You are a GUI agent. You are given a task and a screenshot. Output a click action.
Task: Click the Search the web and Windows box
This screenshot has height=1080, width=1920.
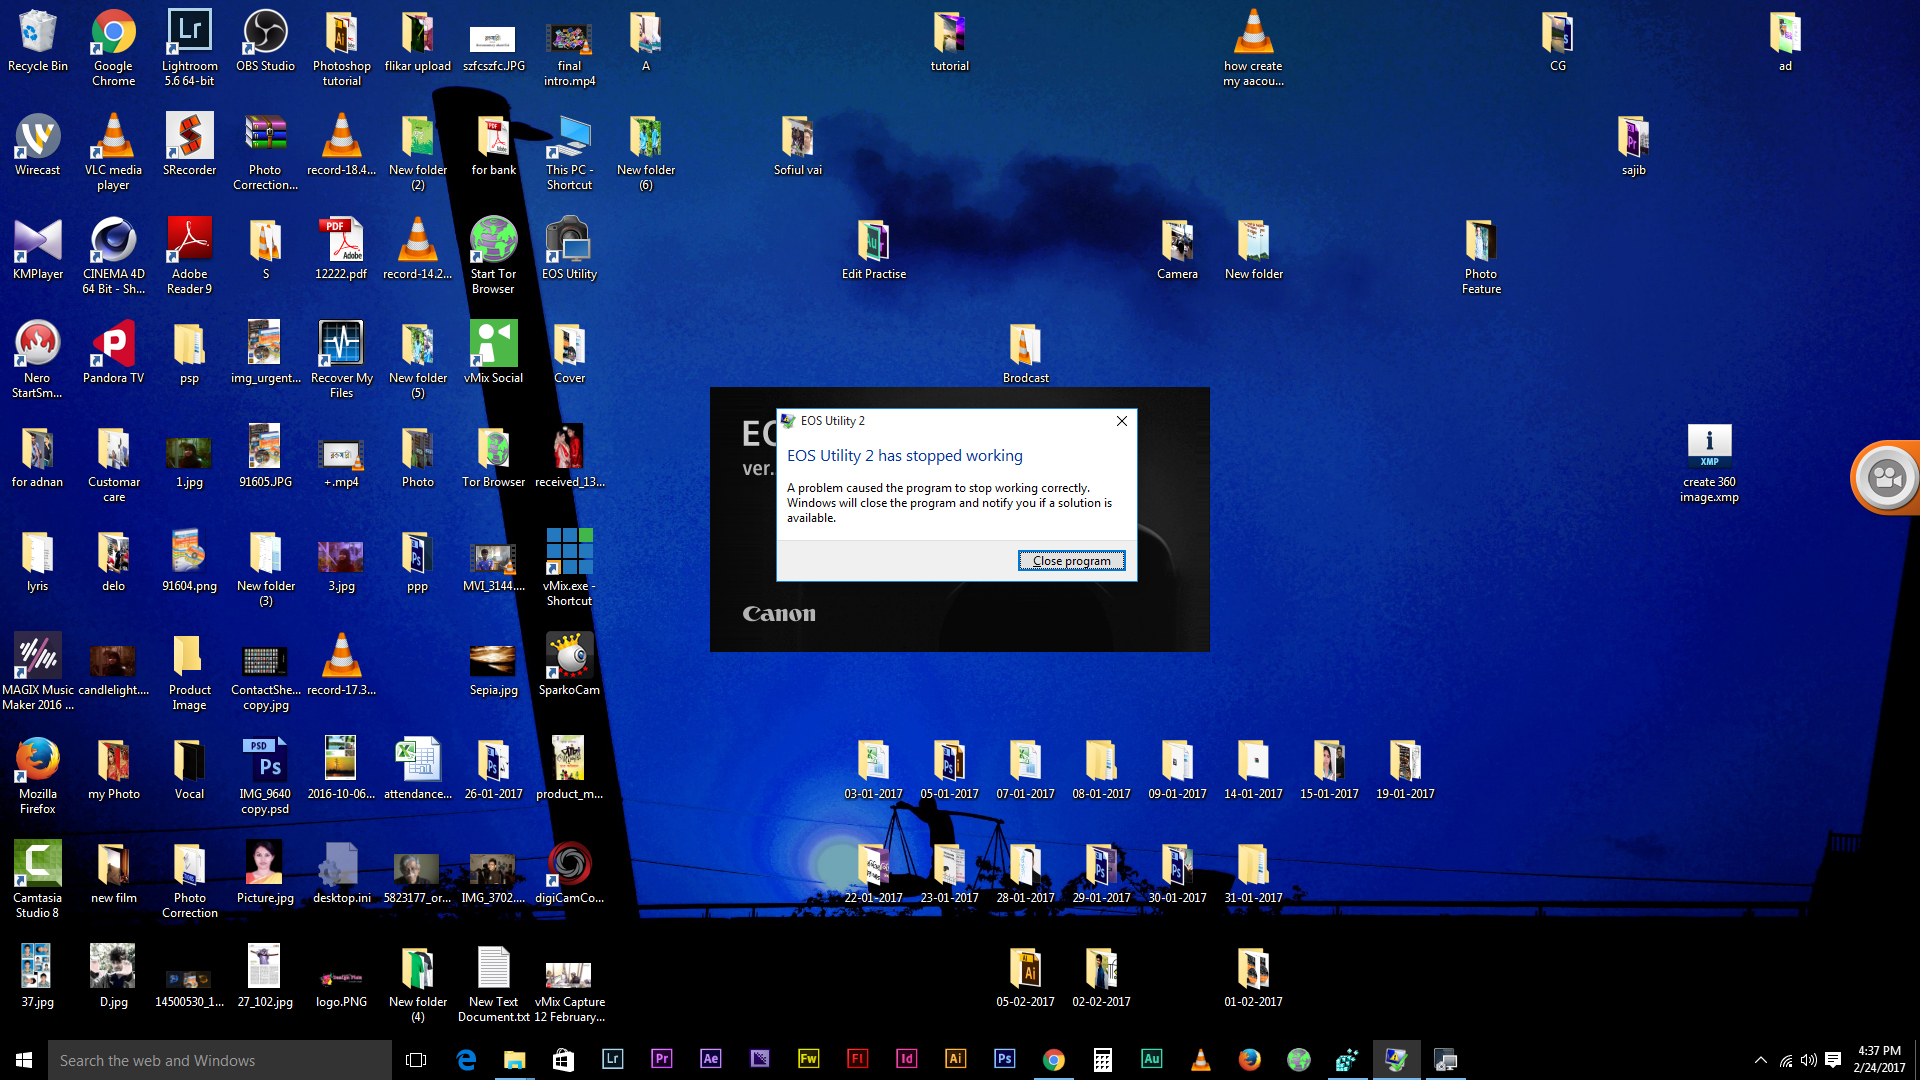coord(220,1060)
